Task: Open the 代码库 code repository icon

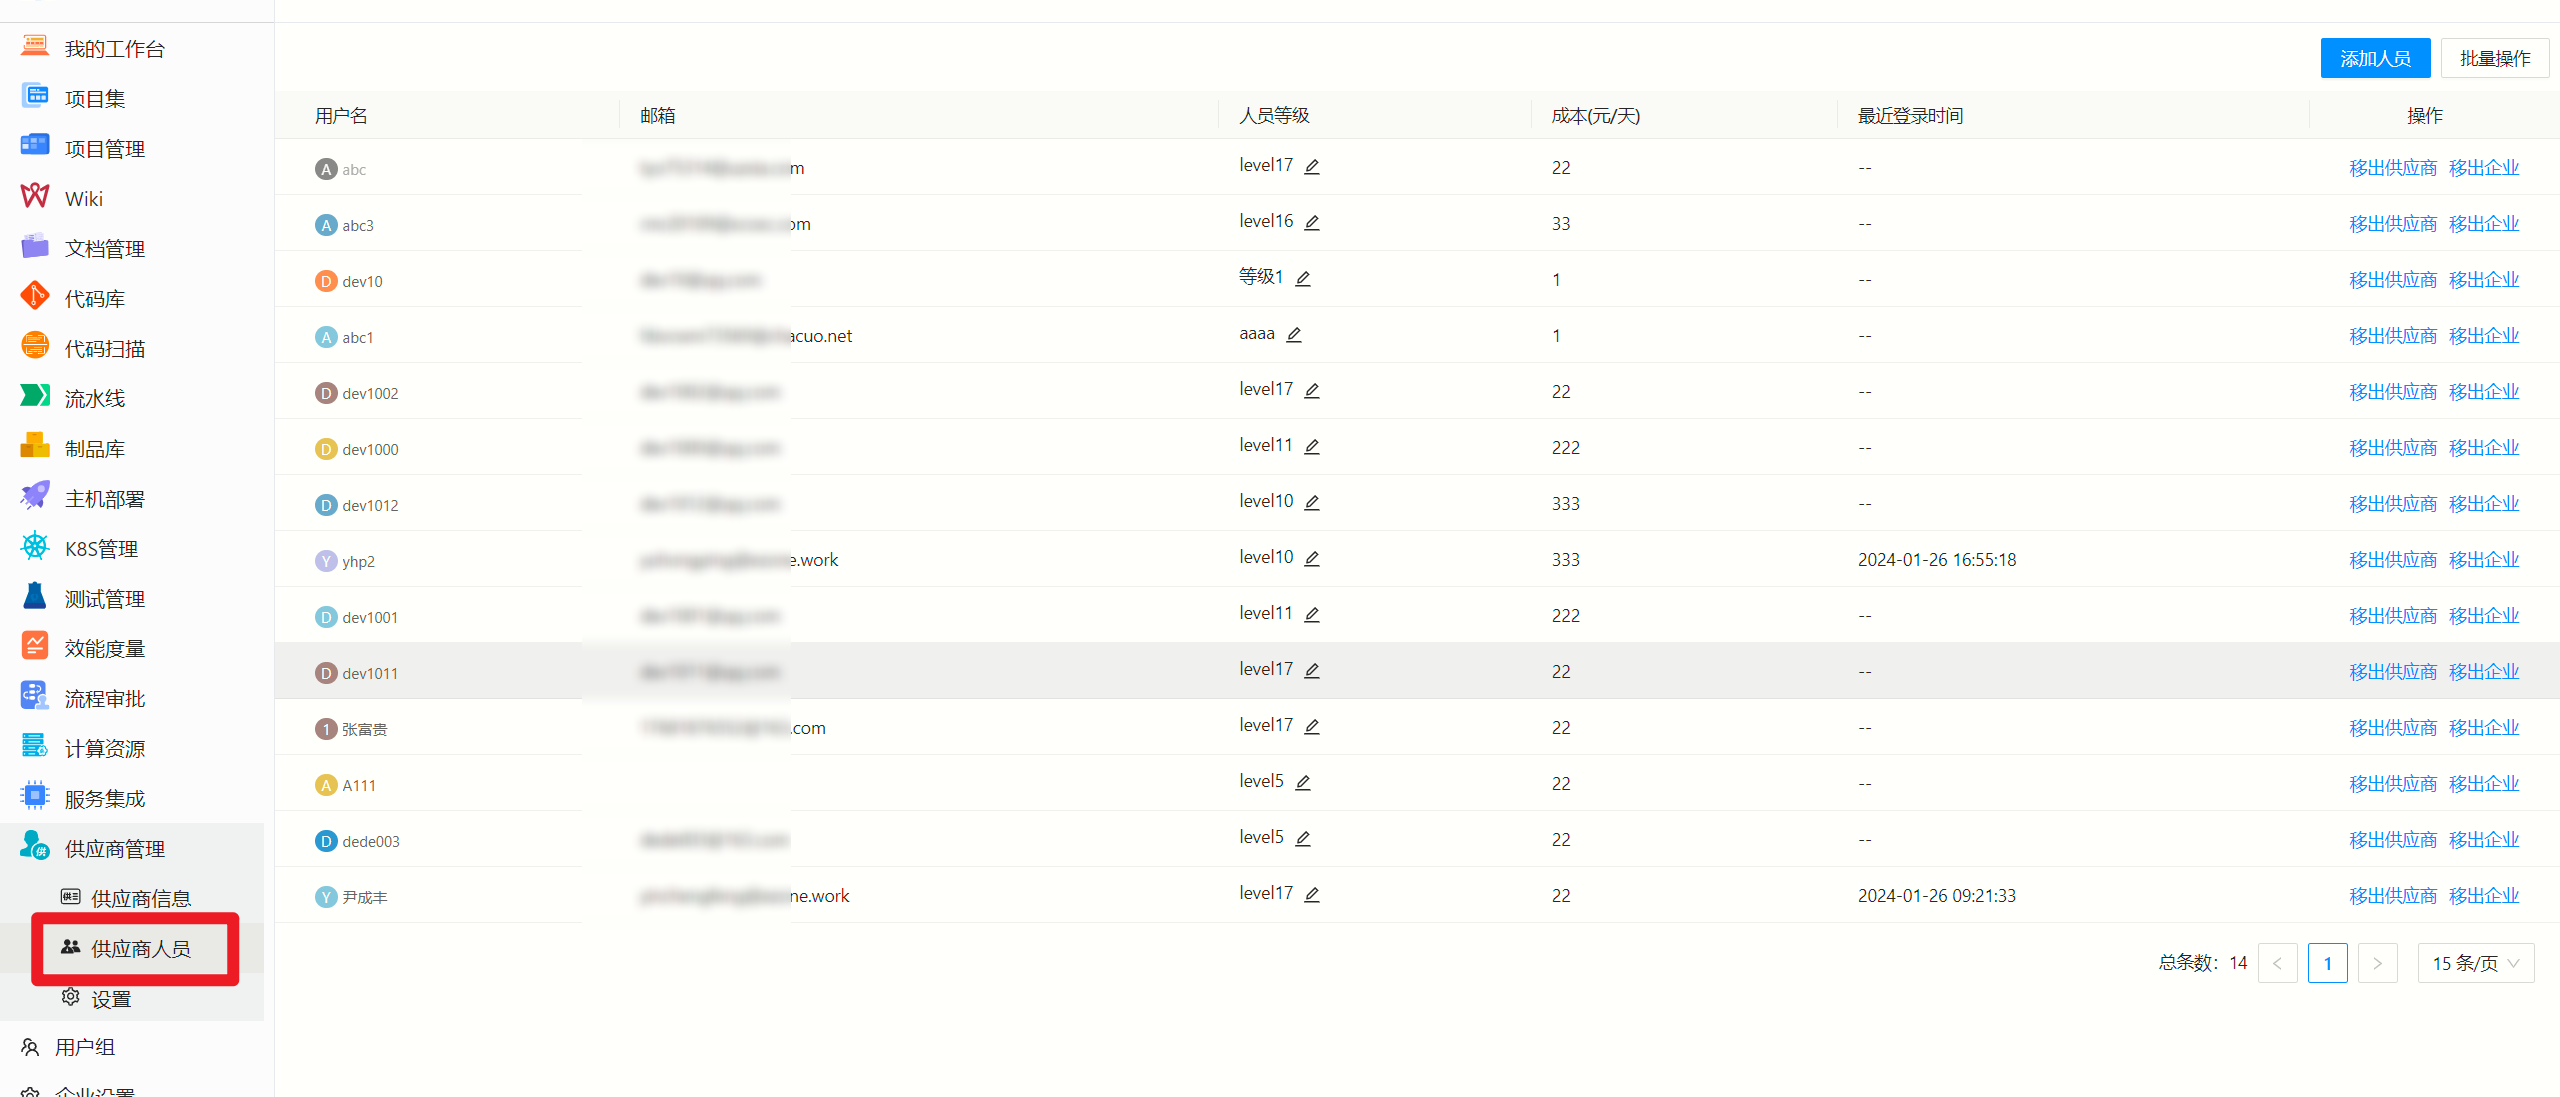Action: [x=35, y=296]
